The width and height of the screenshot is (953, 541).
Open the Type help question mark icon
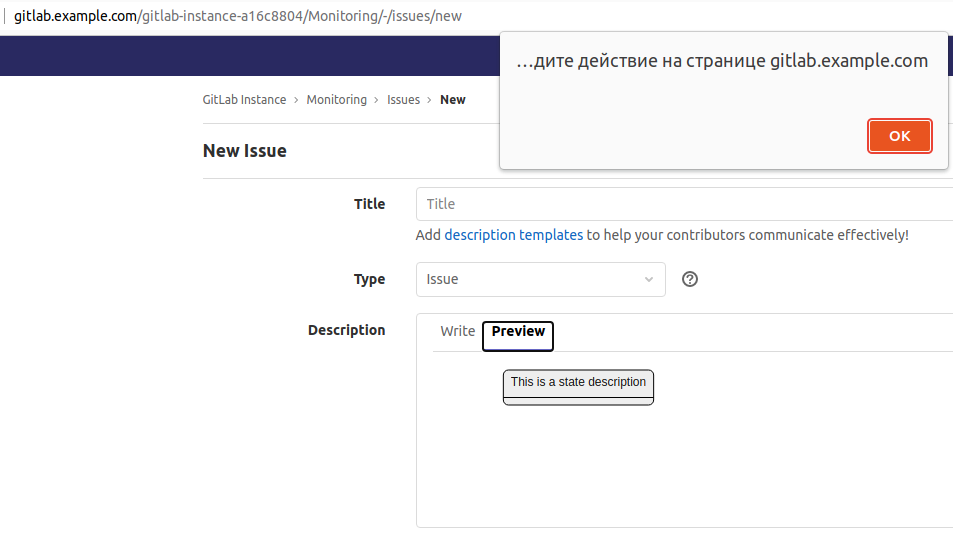pos(689,279)
